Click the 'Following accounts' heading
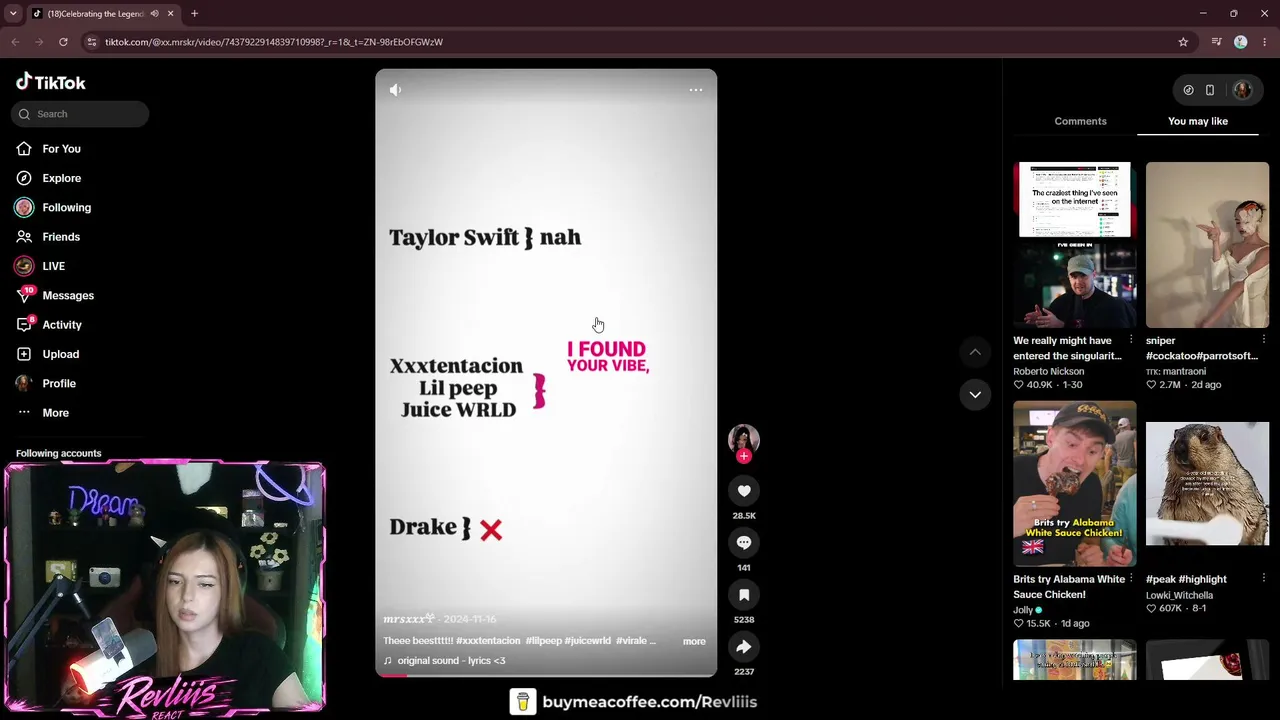Viewport: 1280px width, 720px height. [59, 454]
